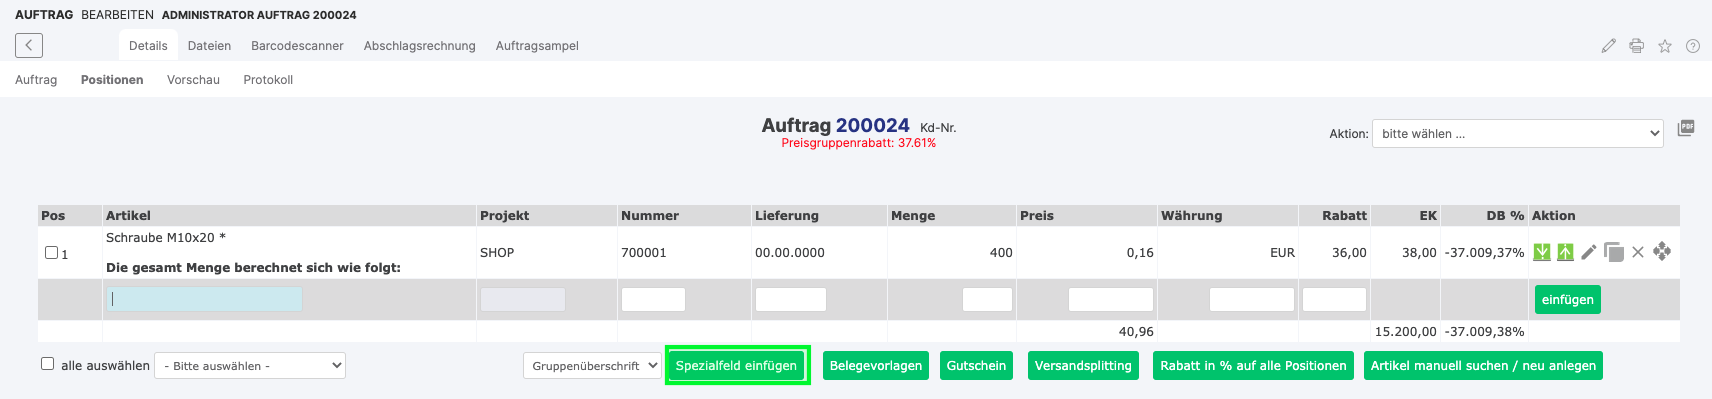Click 'Spezialfeld einfügen' button
This screenshot has height=399, width=1712.
[737, 366]
